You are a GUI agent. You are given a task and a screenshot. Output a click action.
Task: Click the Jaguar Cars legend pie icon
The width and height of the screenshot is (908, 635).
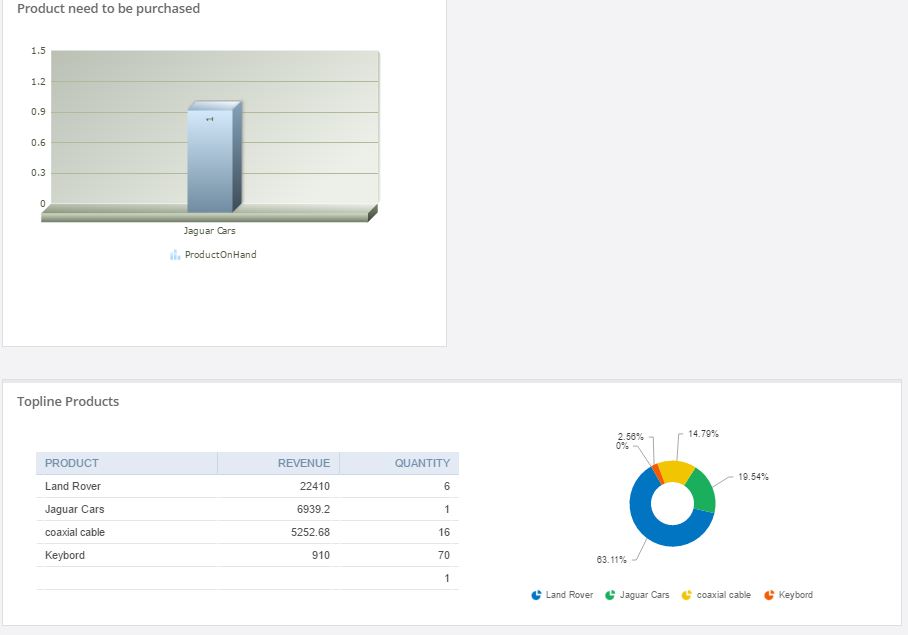[610, 595]
